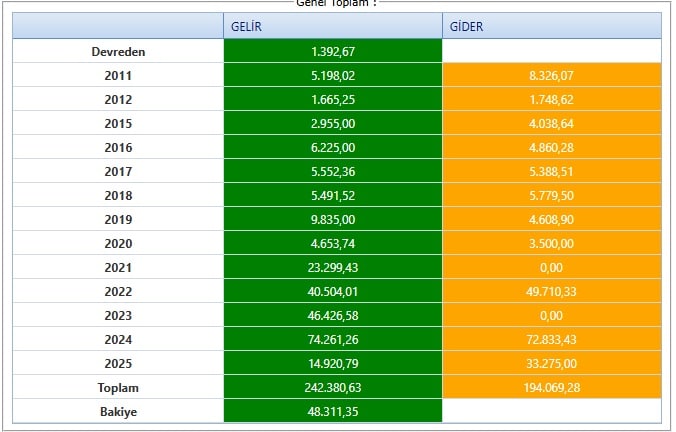Click the 2020 expense cell 3.500,00
Viewport: 676px width, 432px height.
tap(551, 243)
